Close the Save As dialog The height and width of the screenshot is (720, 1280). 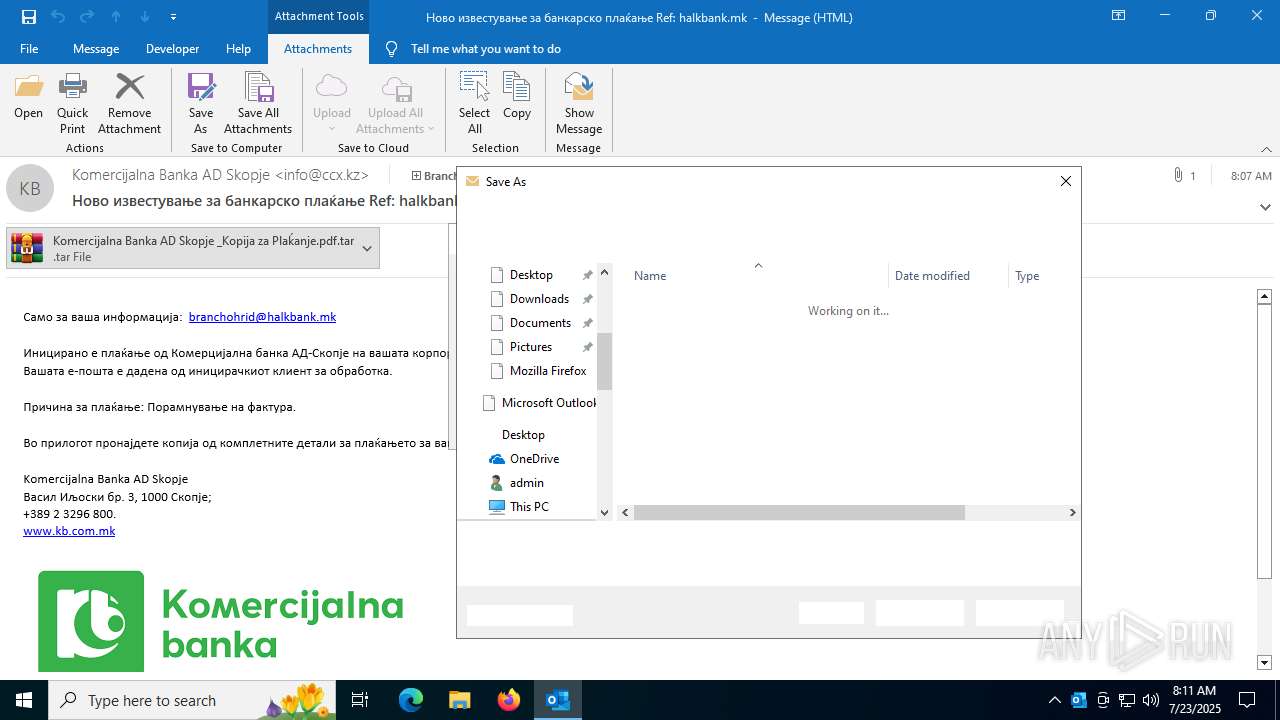[x=1065, y=181]
